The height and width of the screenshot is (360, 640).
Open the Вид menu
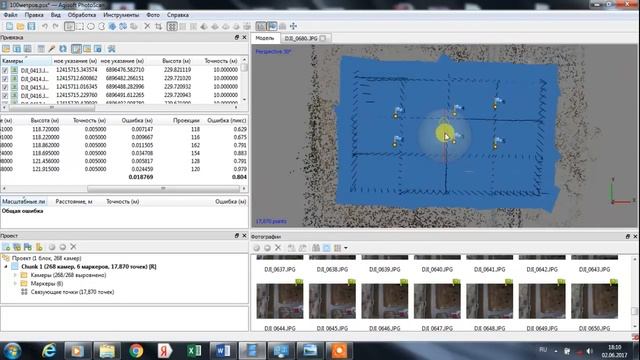click(56, 15)
